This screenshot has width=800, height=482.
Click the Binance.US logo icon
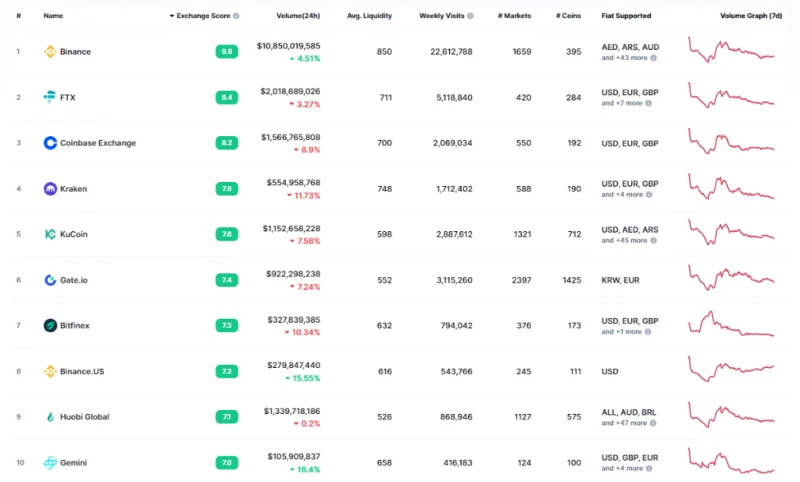tap(50, 371)
